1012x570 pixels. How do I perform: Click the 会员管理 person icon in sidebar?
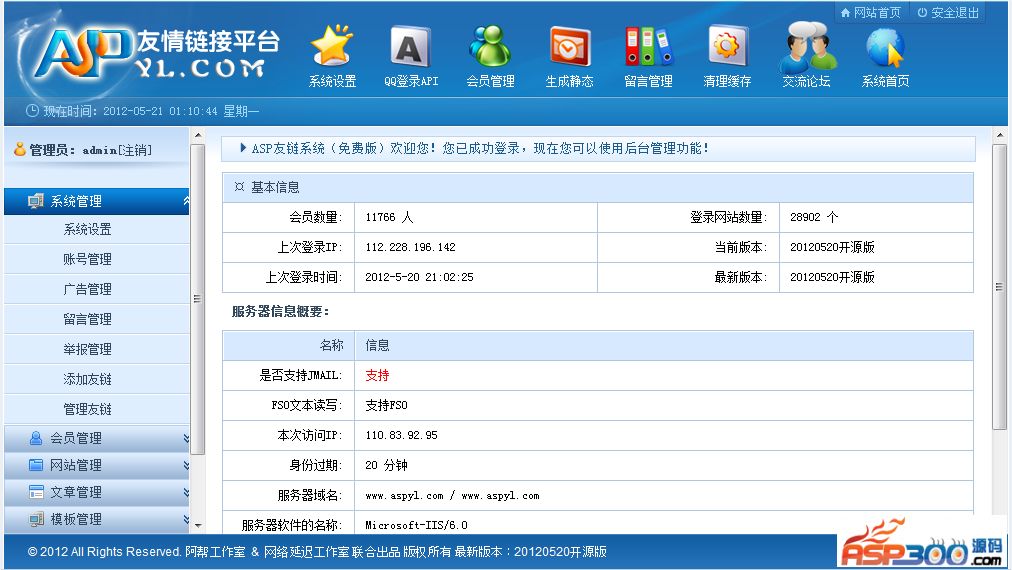point(36,438)
